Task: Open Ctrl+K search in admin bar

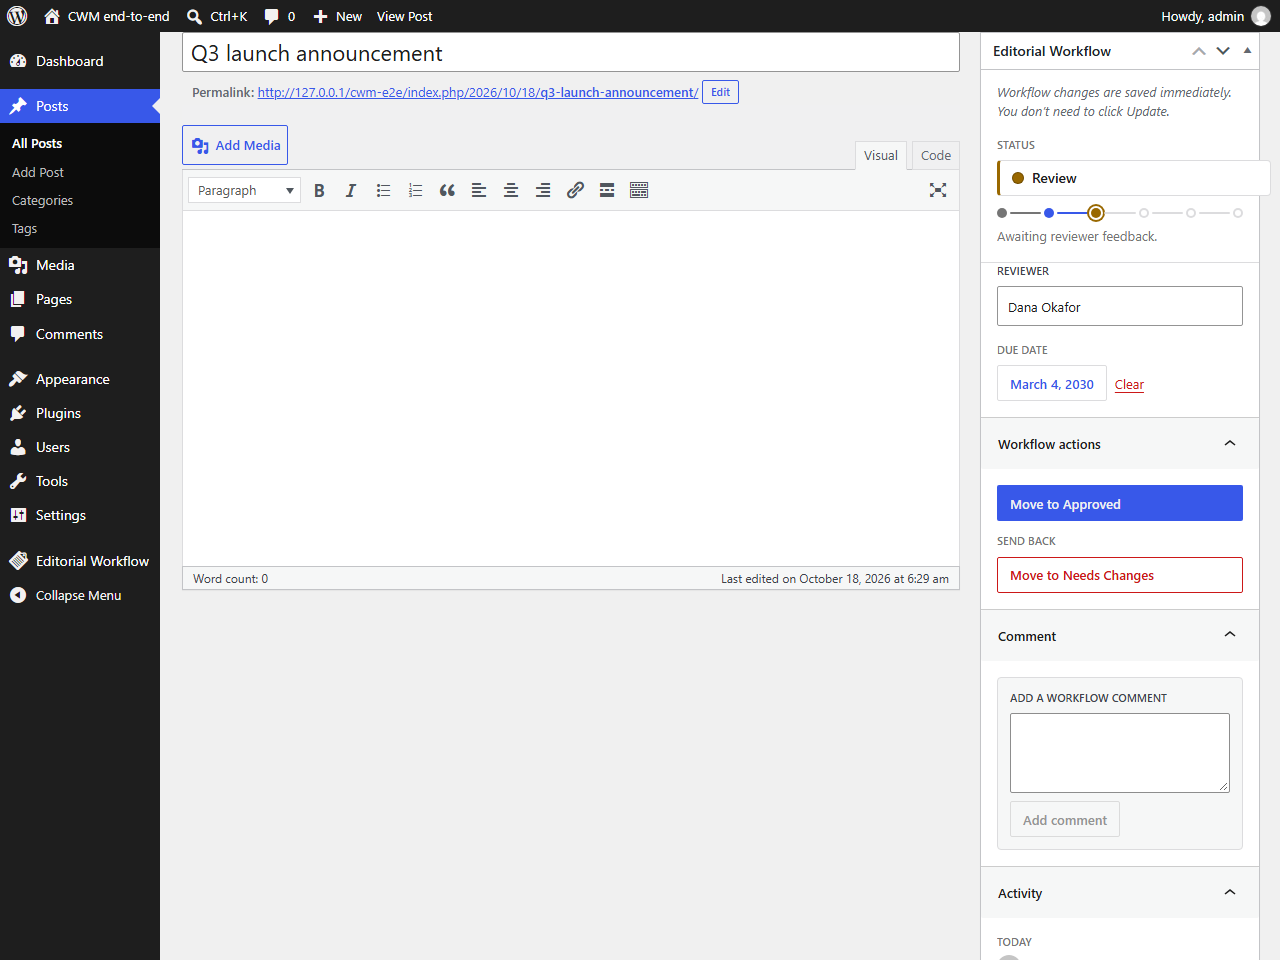Action: click(217, 16)
